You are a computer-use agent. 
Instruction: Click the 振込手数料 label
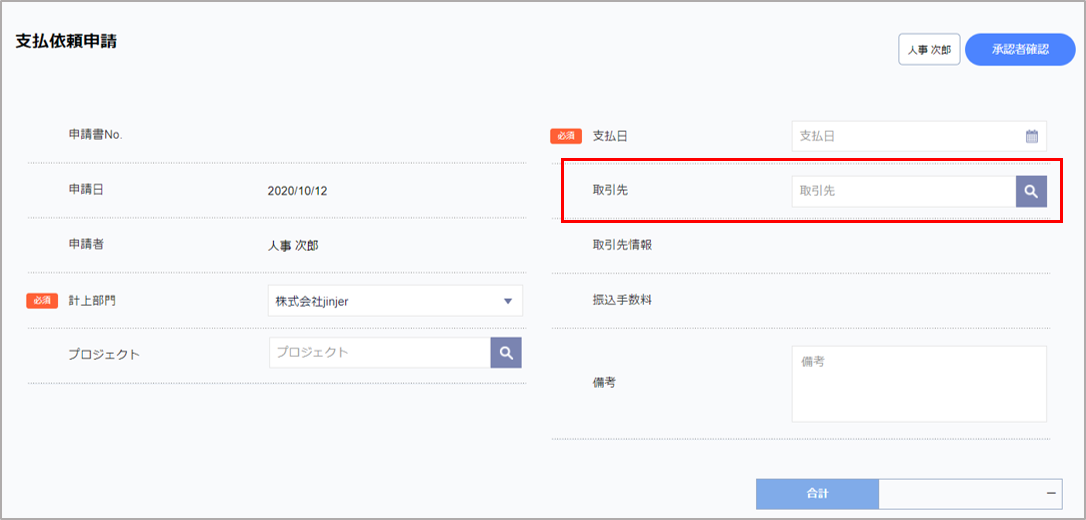click(x=622, y=300)
